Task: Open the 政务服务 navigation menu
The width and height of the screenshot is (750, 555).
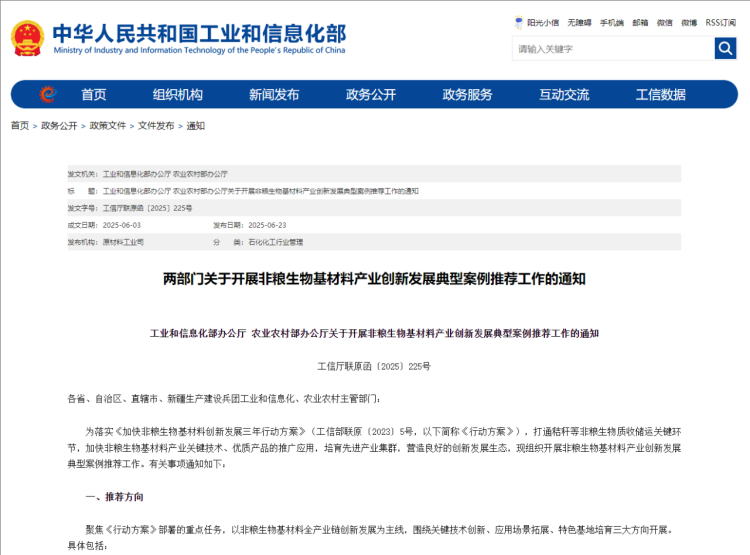Action: pos(468,95)
